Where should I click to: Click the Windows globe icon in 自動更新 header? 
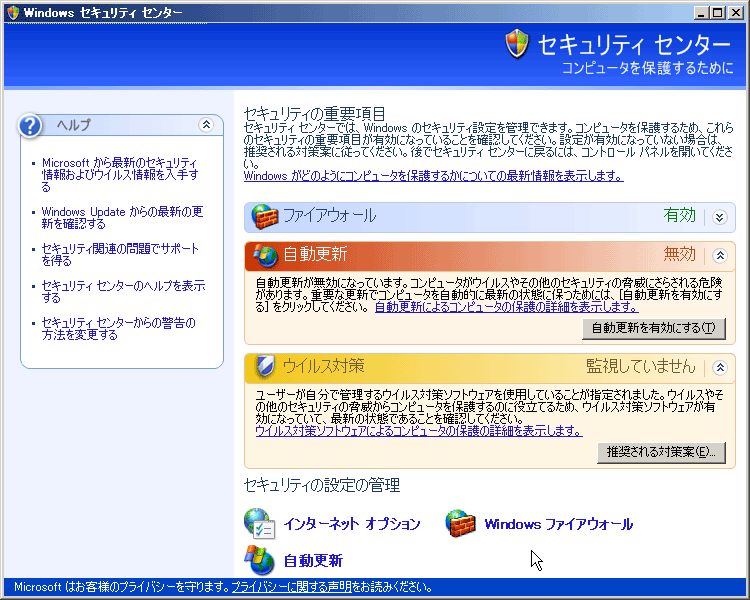265,256
